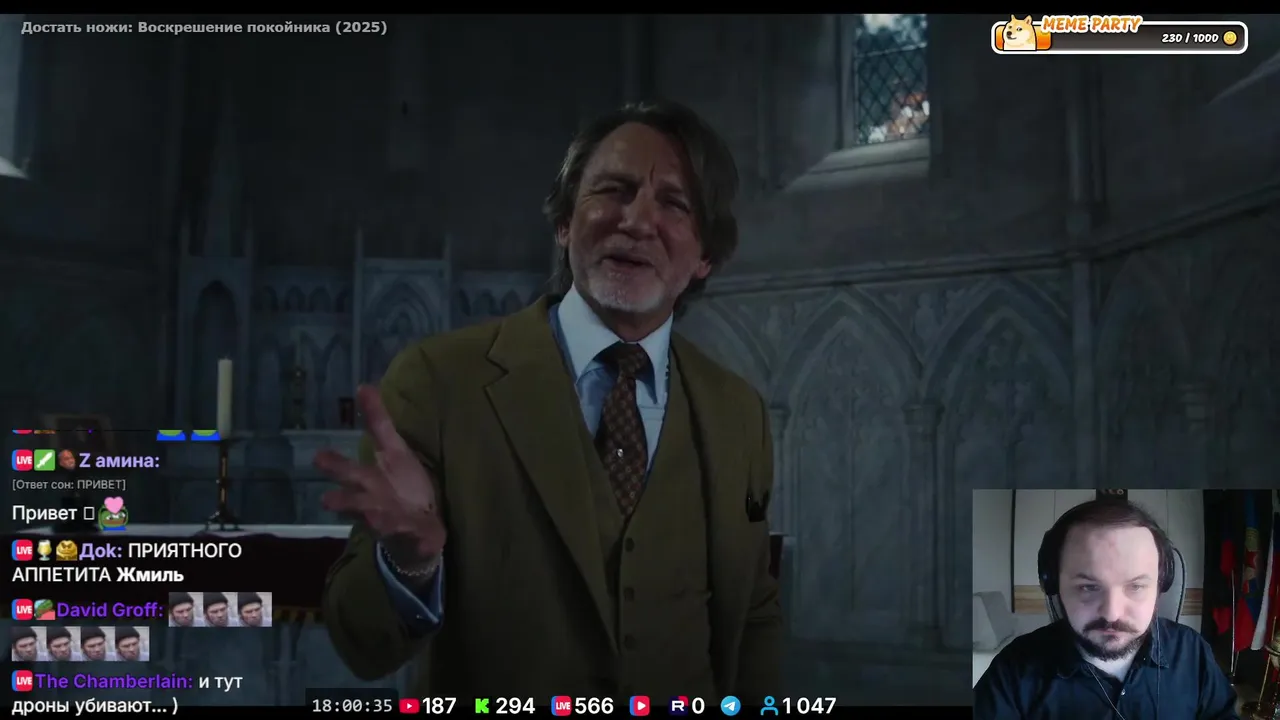Click the reply note 'Ответ сон: ПРИВЕТ'

69,484
